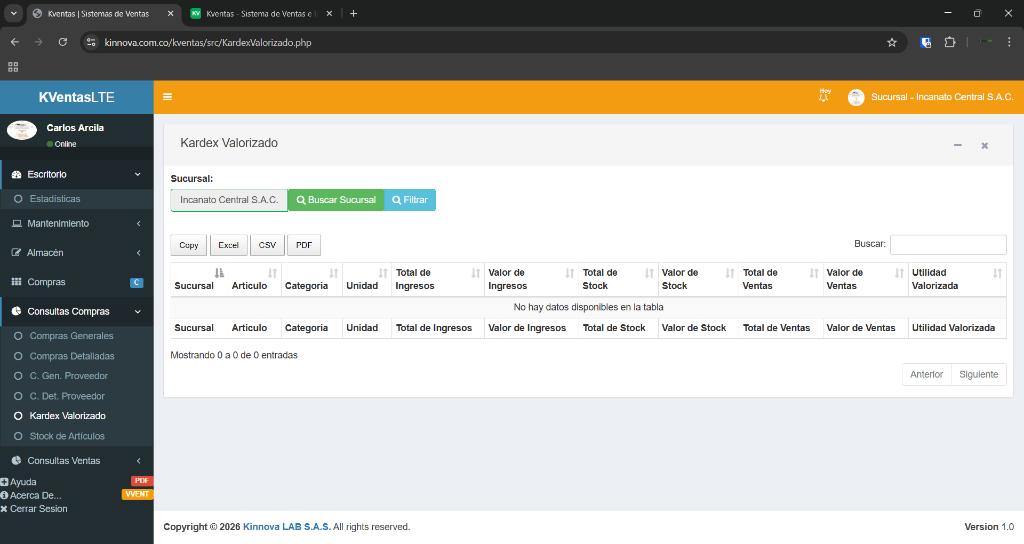Screen dimensions: 1024x544
Task: Click the KVentasLTE logo
Action: click(76, 97)
